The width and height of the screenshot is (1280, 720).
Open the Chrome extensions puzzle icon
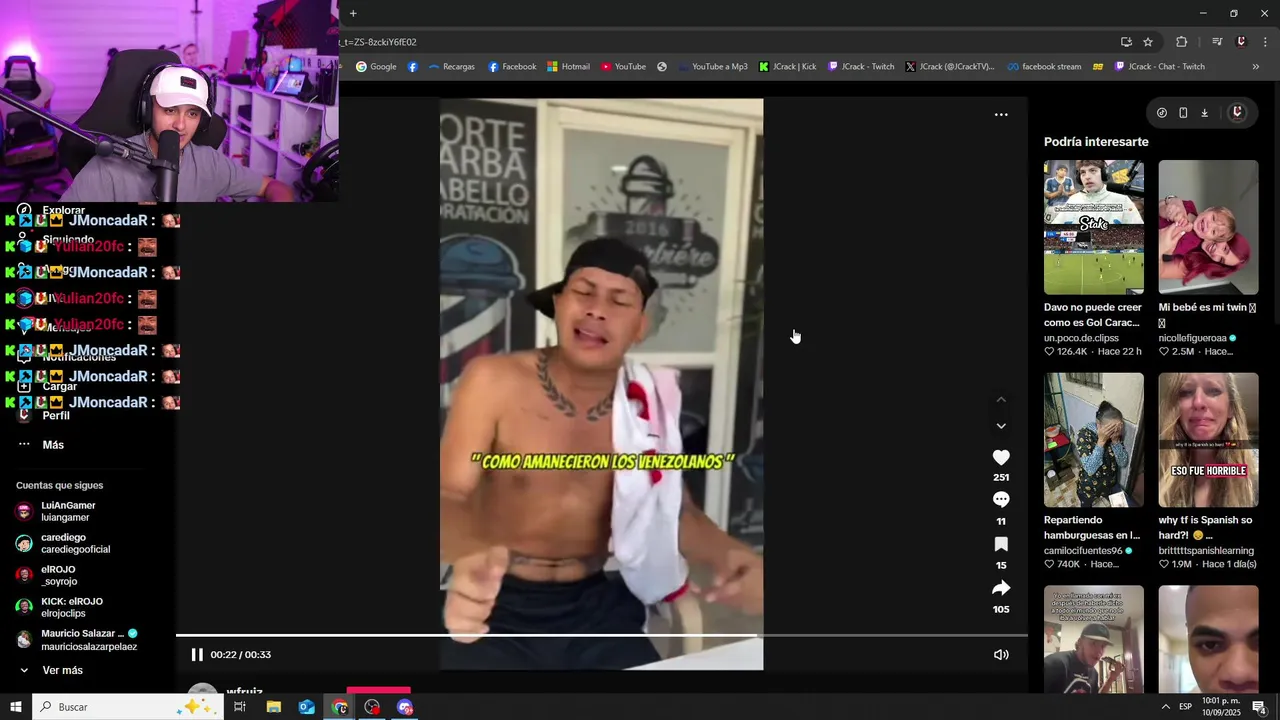click(x=1182, y=42)
